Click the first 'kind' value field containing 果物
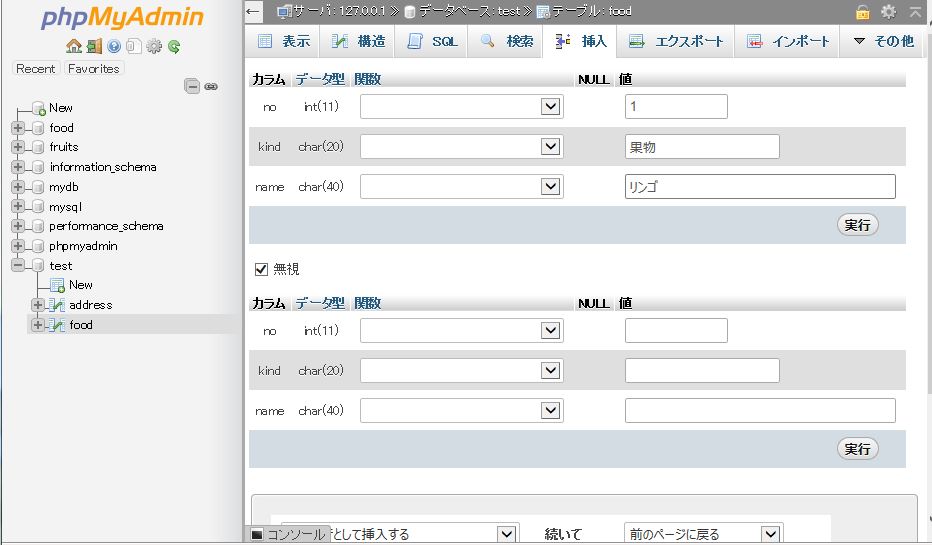 point(701,147)
